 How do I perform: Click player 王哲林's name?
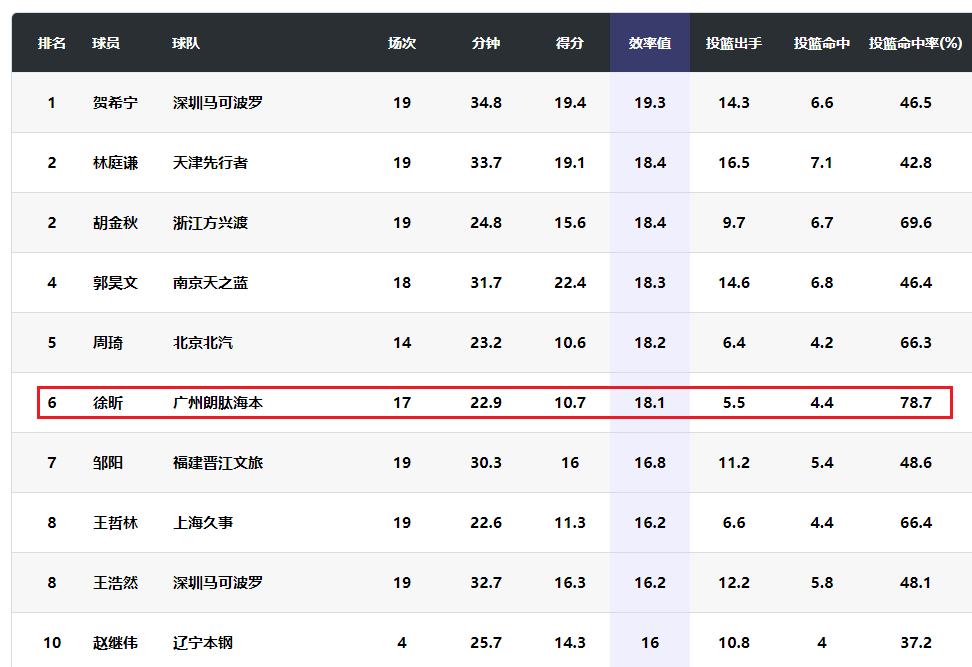tap(115, 523)
